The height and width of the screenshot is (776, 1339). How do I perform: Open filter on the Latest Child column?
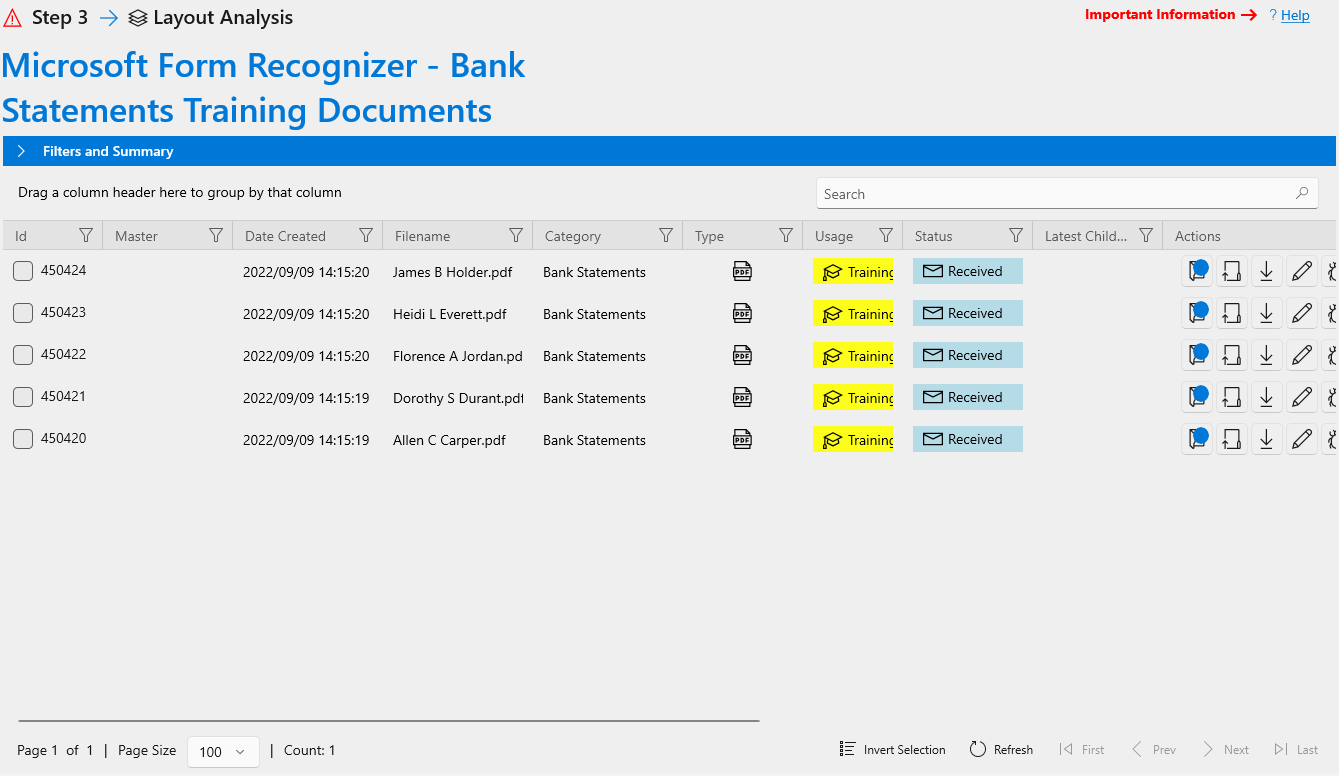(1146, 235)
